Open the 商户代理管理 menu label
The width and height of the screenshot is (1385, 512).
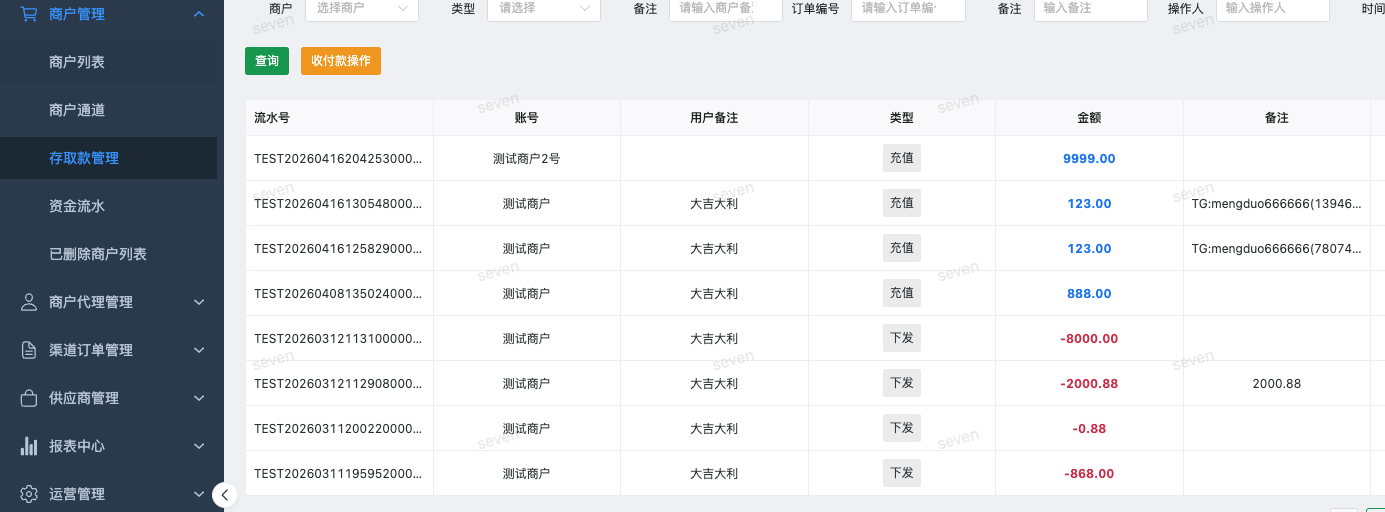91,302
